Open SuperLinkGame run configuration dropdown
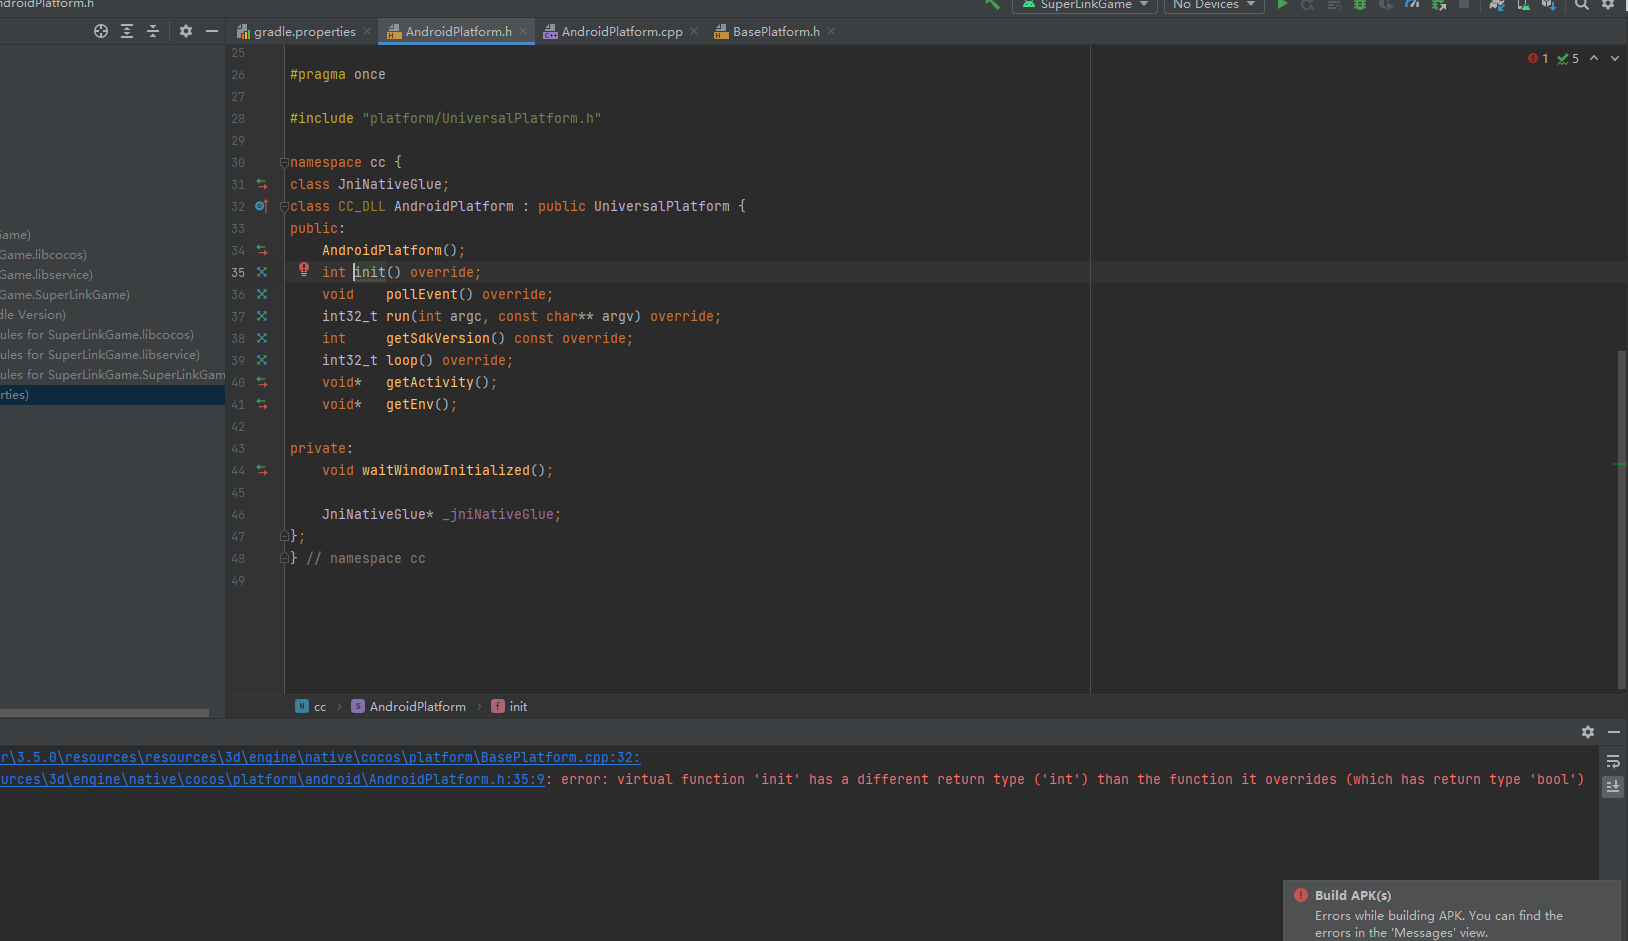This screenshot has width=1628, height=941. point(1085,5)
